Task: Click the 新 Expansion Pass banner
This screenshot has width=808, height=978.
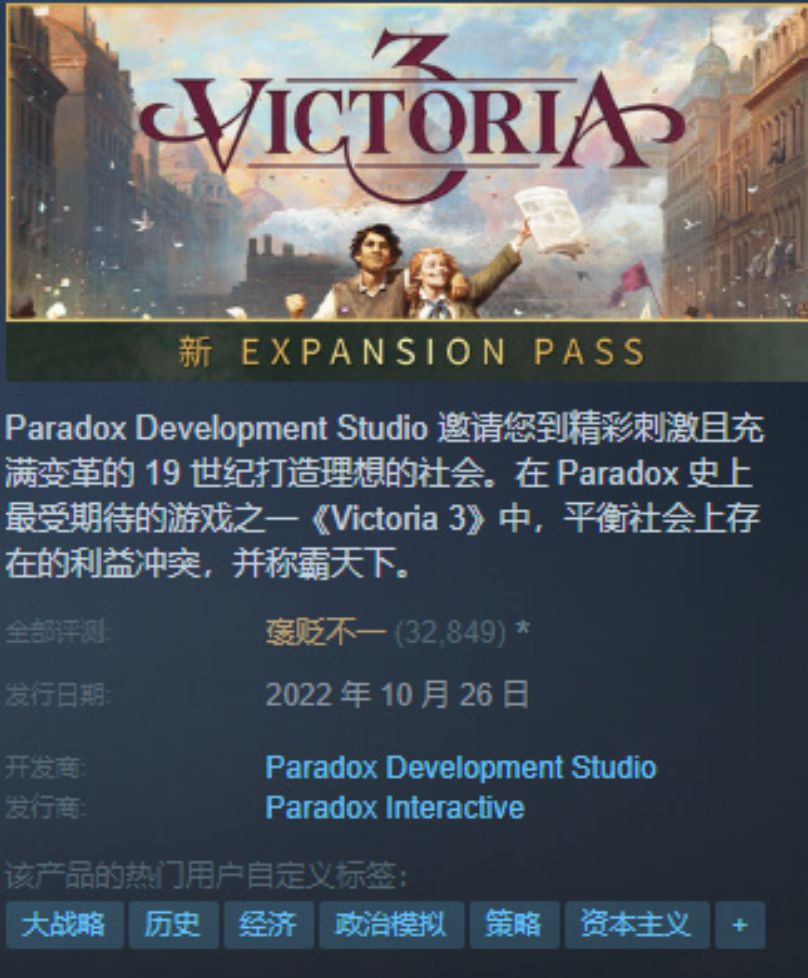Action: pyautogui.click(x=407, y=352)
